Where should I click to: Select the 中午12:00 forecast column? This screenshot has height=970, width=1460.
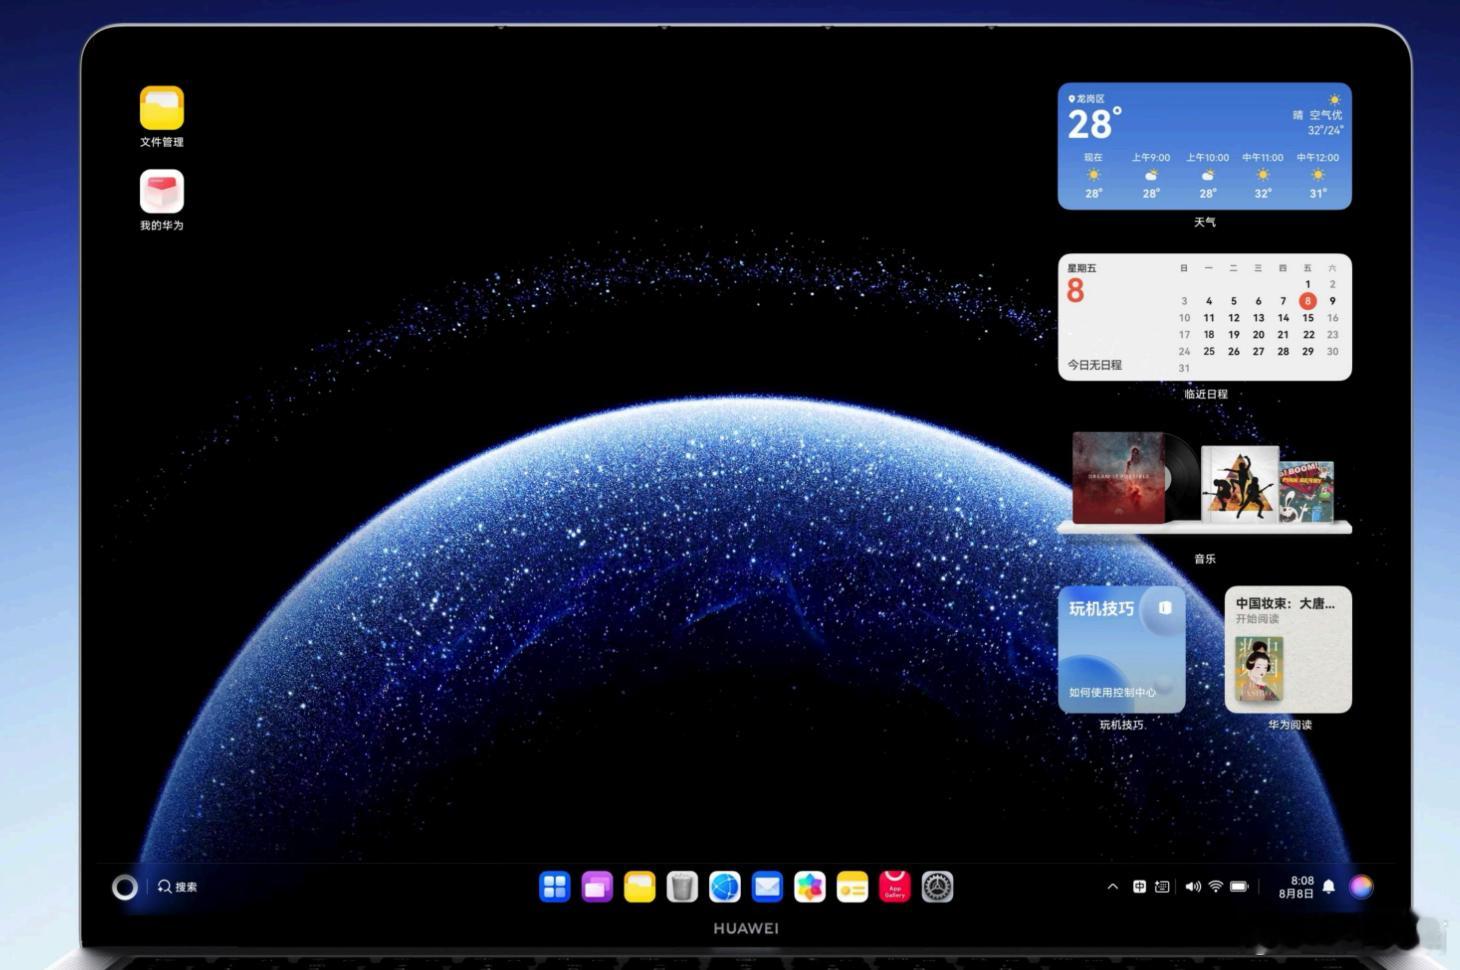(1318, 176)
